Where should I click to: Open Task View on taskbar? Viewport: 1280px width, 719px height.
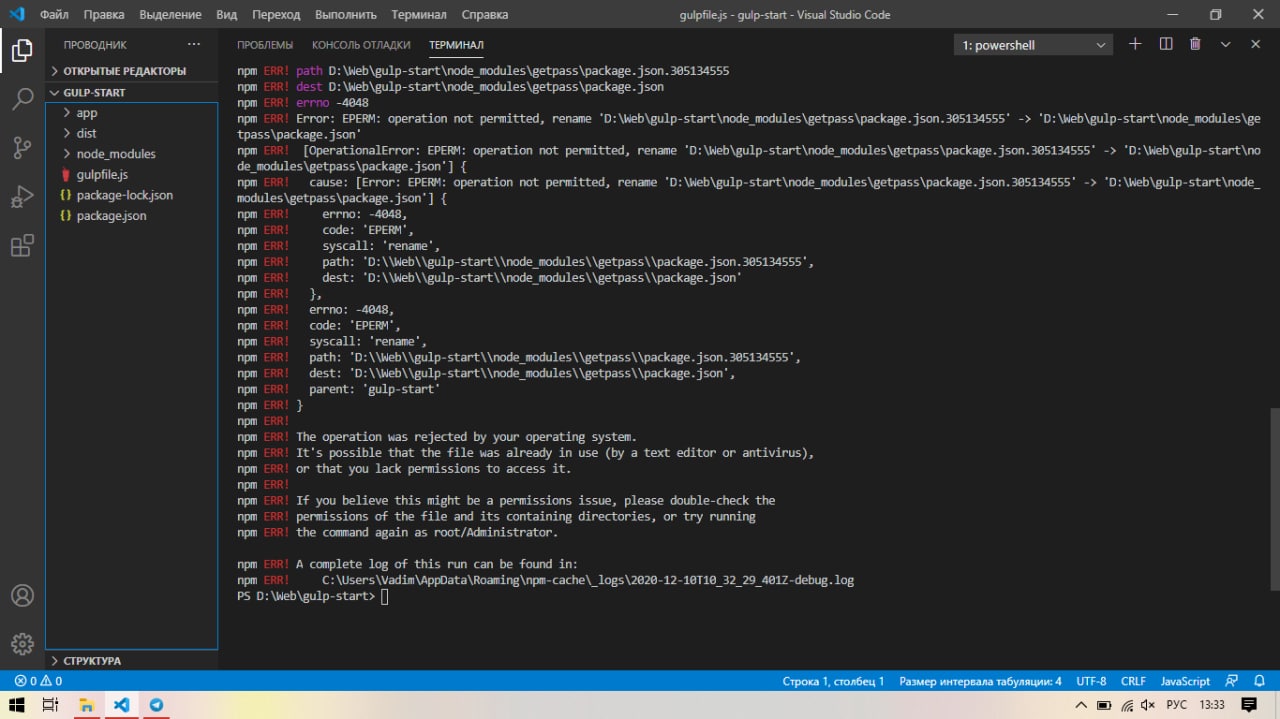point(50,705)
